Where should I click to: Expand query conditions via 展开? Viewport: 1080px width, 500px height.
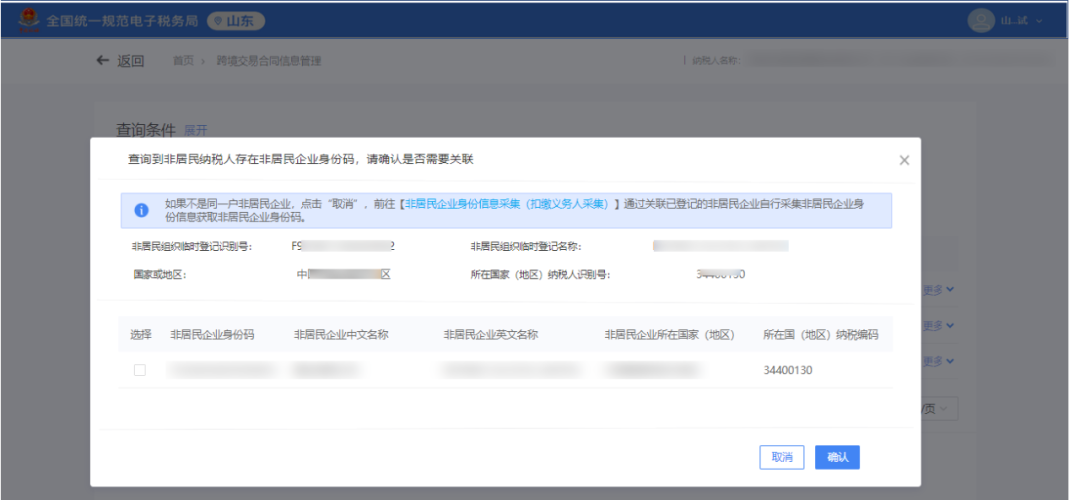pyautogui.click(x=196, y=130)
